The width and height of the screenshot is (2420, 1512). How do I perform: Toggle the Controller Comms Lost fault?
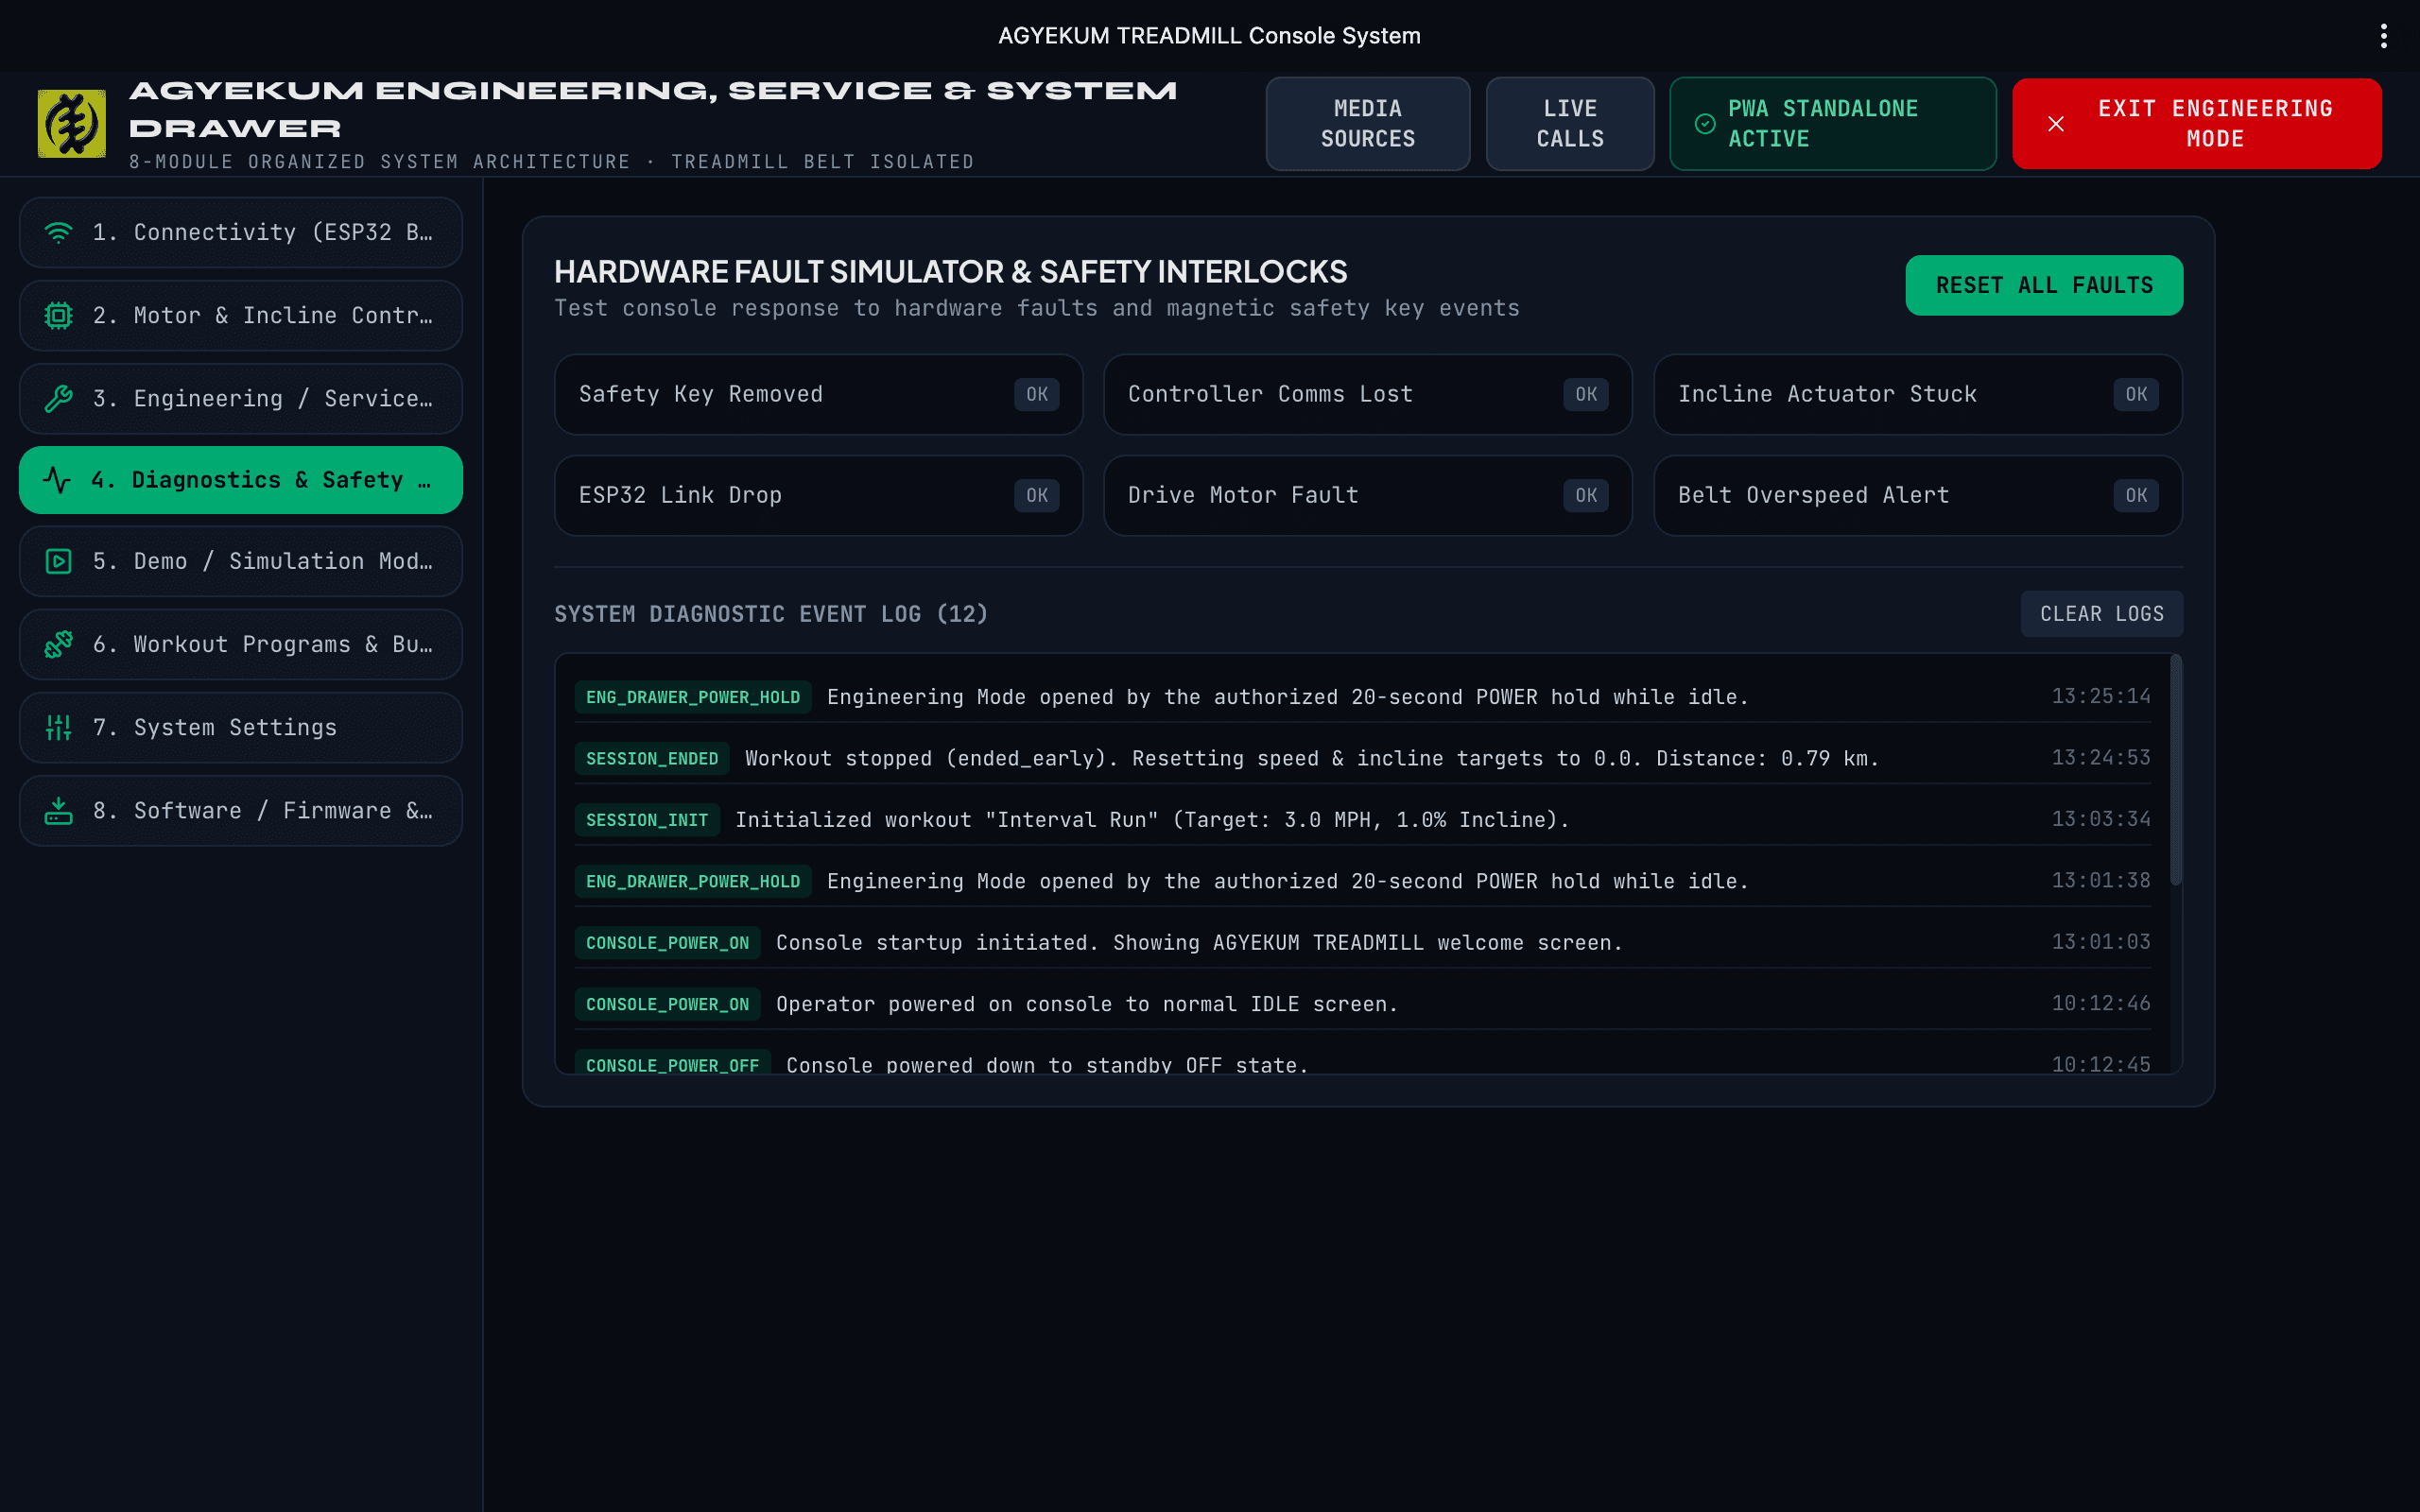(x=1367, y=394)
